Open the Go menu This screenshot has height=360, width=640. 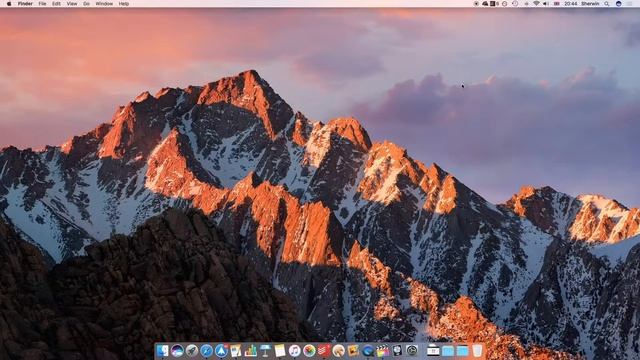tap(86, 4)
